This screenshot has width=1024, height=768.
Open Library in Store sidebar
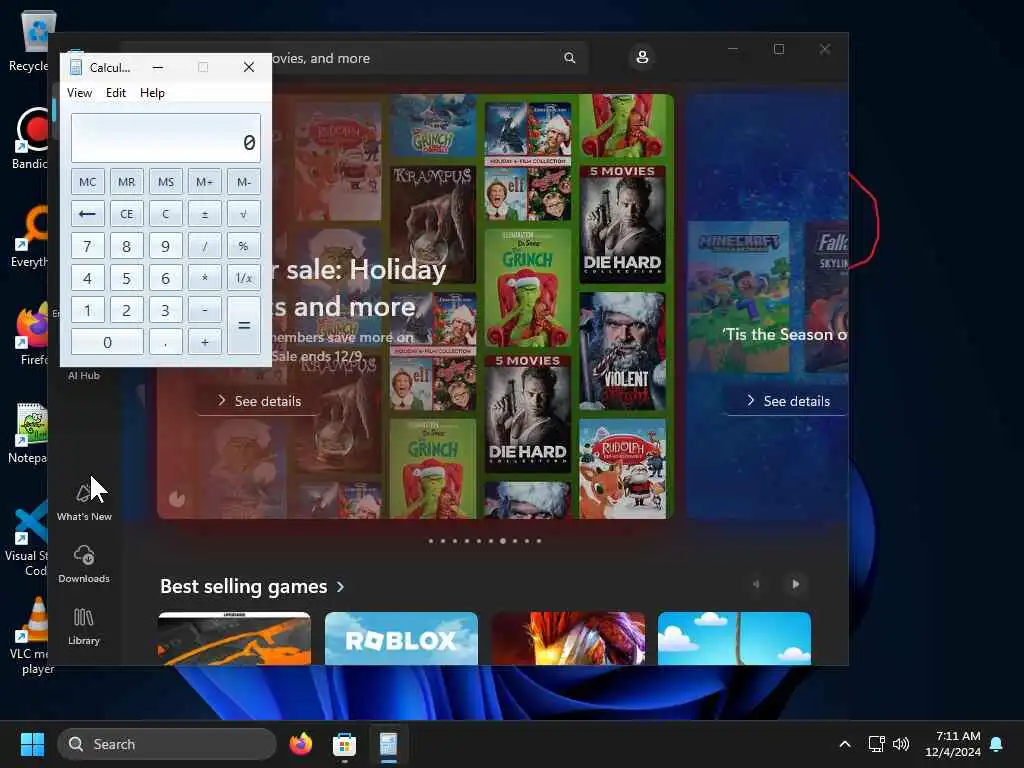pos(84,626)
